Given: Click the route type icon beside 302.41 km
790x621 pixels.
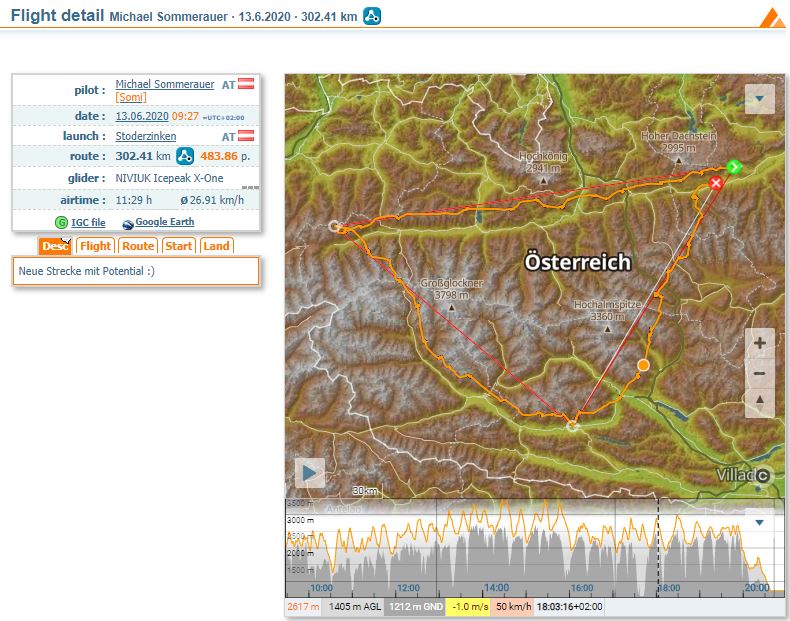Looking at the screenshot, I should pyautogui.click(x=185, y=156).
